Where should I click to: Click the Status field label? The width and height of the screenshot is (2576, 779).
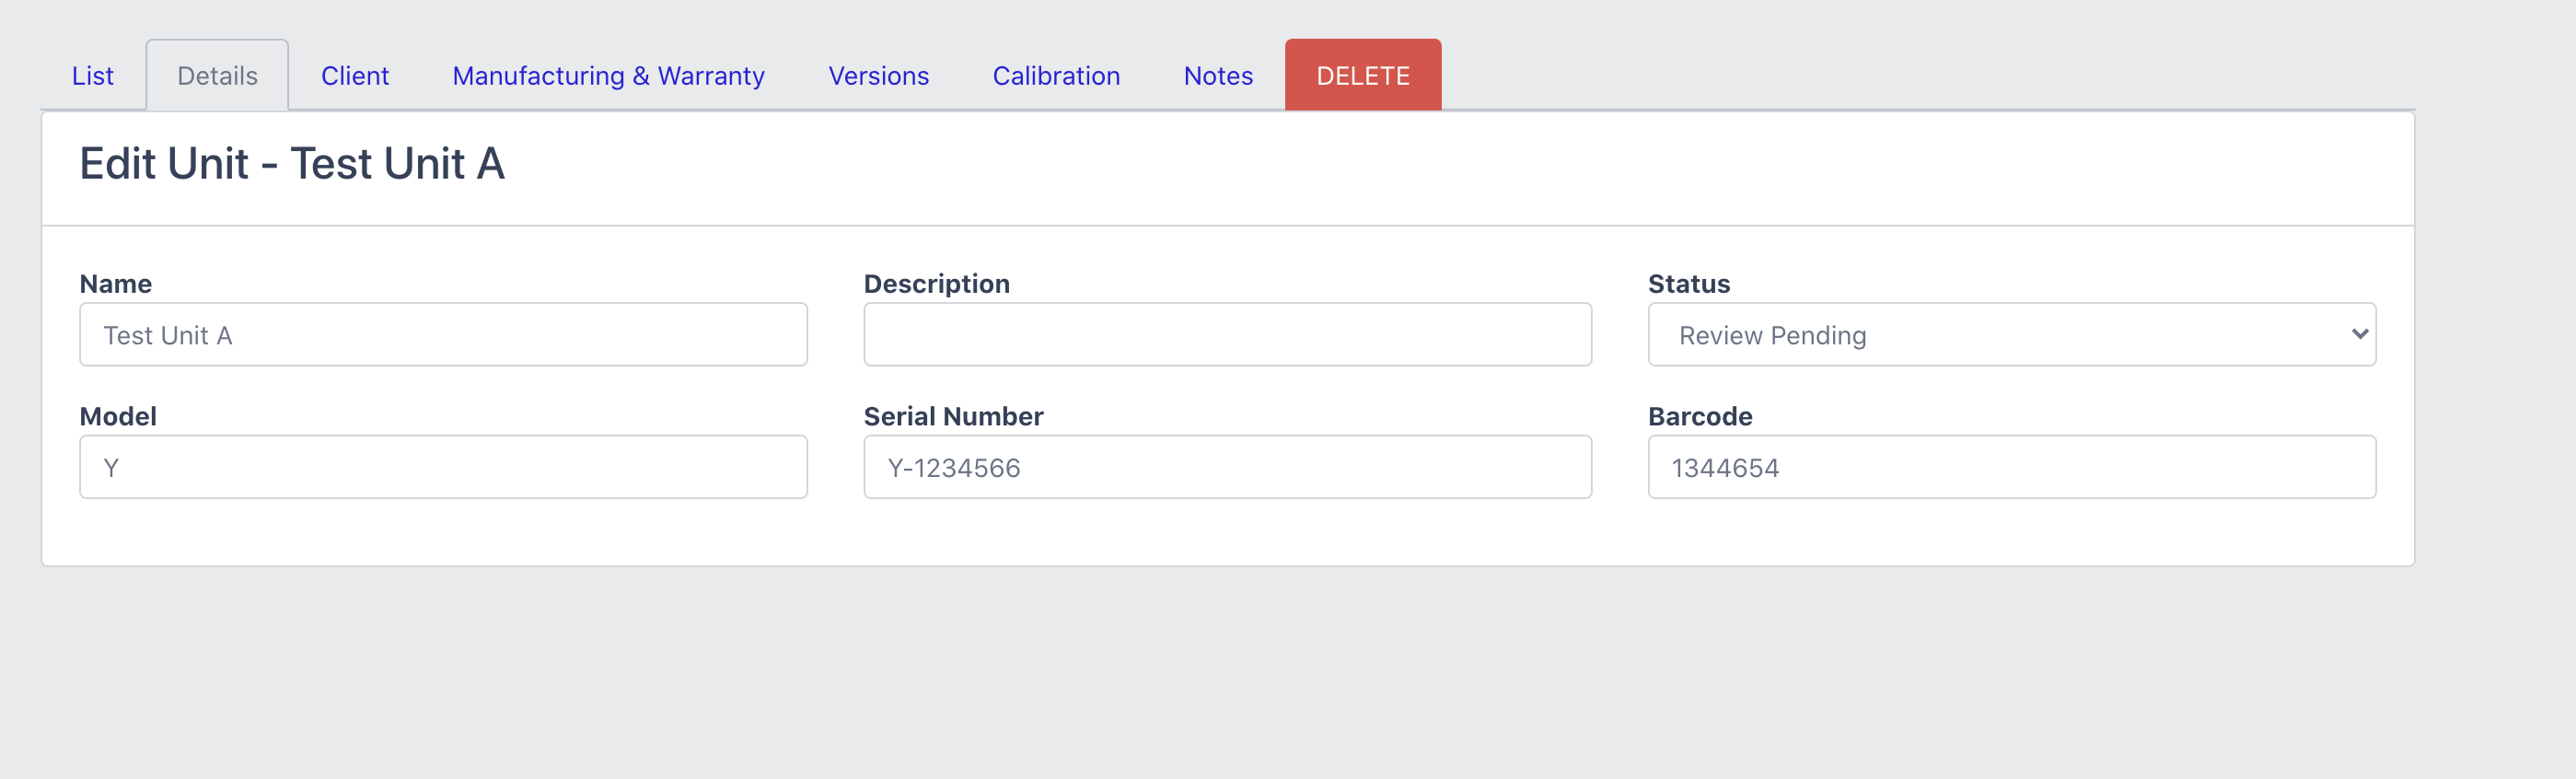pos(1688,284)
